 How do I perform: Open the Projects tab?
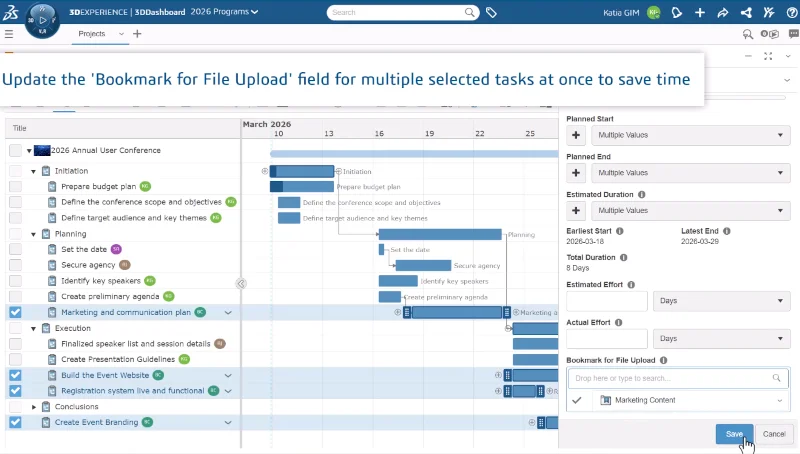tap(92, 34)
